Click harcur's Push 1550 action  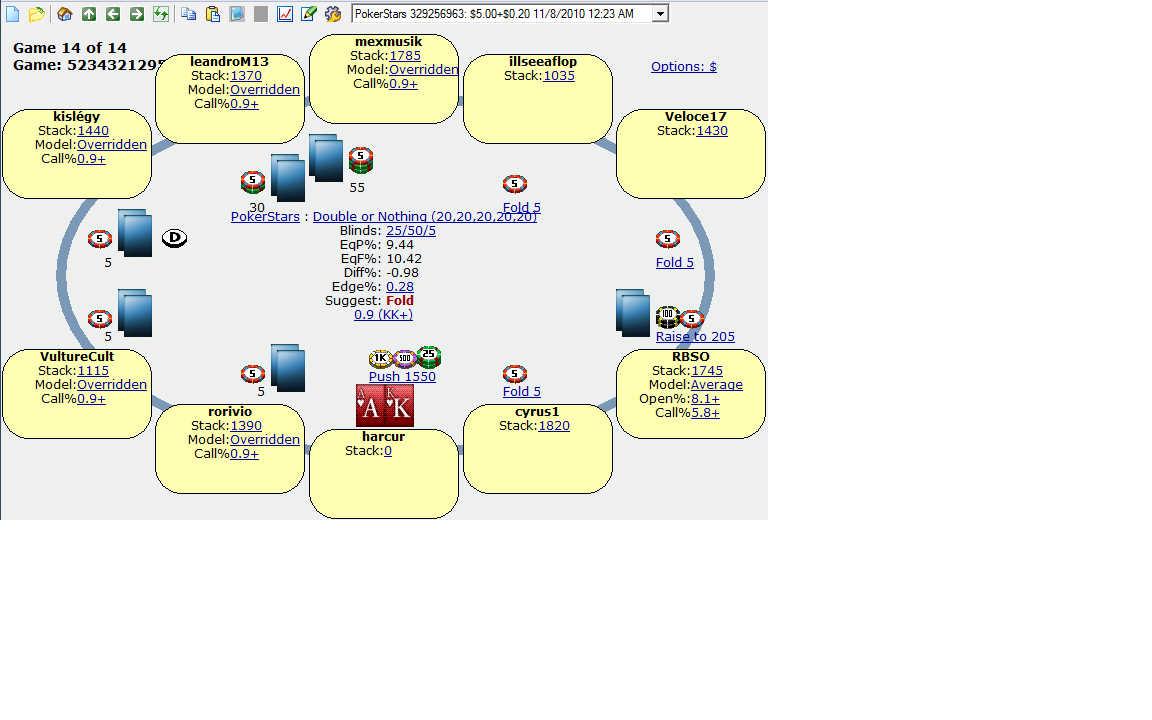(402, 377)
